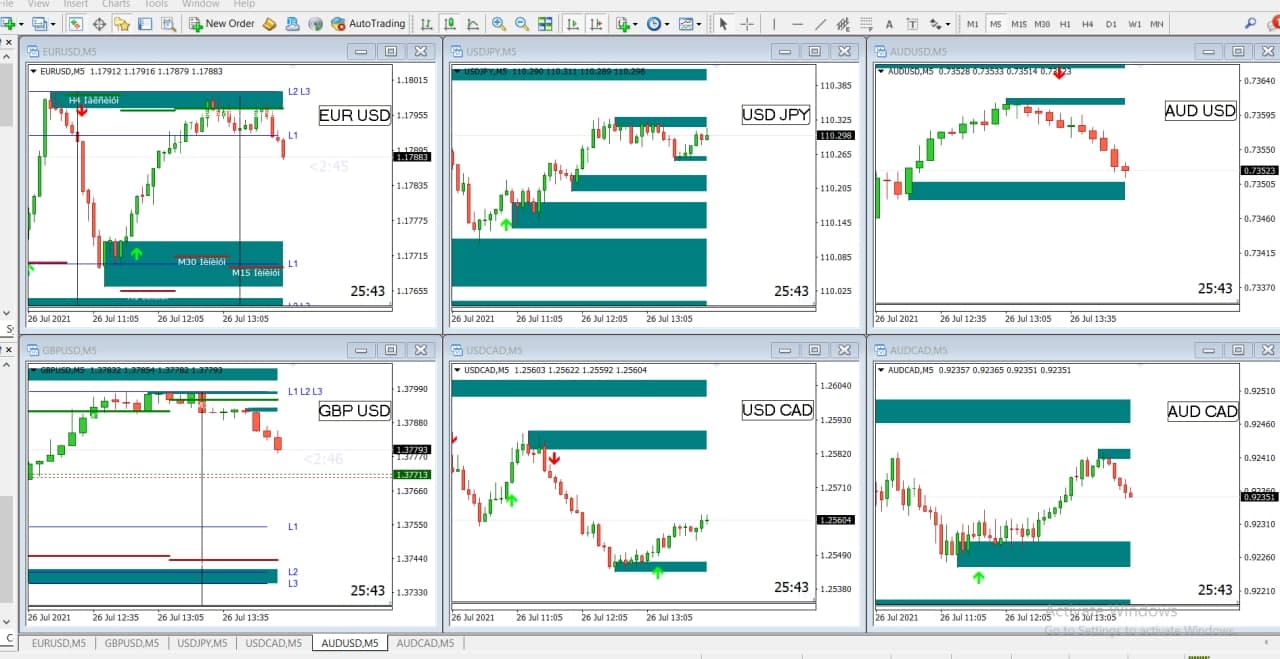Set timeframe to H1
Screen dimensions: 1280x659
click(1064, 23)
